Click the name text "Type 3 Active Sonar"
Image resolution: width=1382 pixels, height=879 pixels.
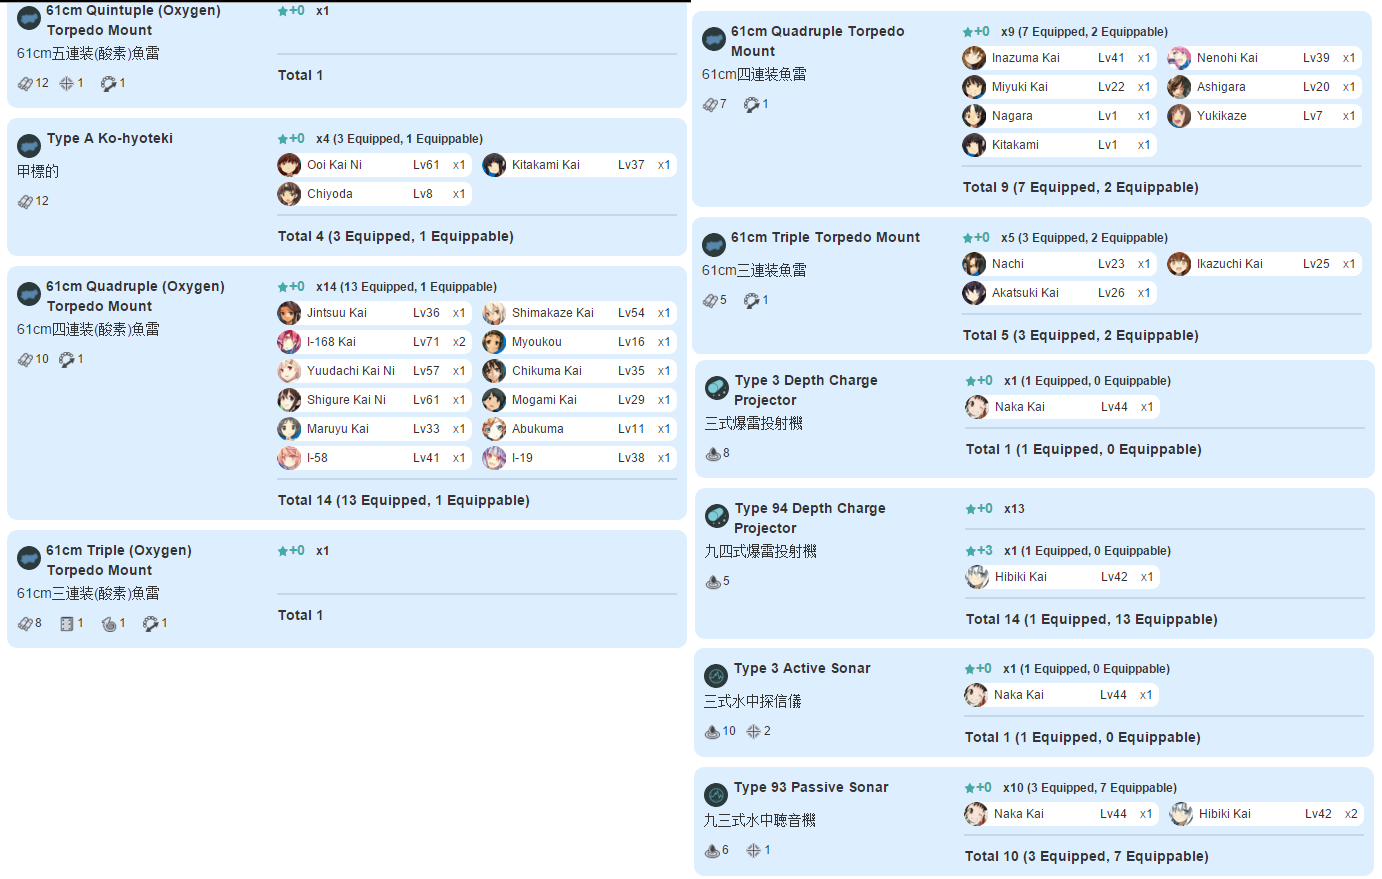click(802, 668)
